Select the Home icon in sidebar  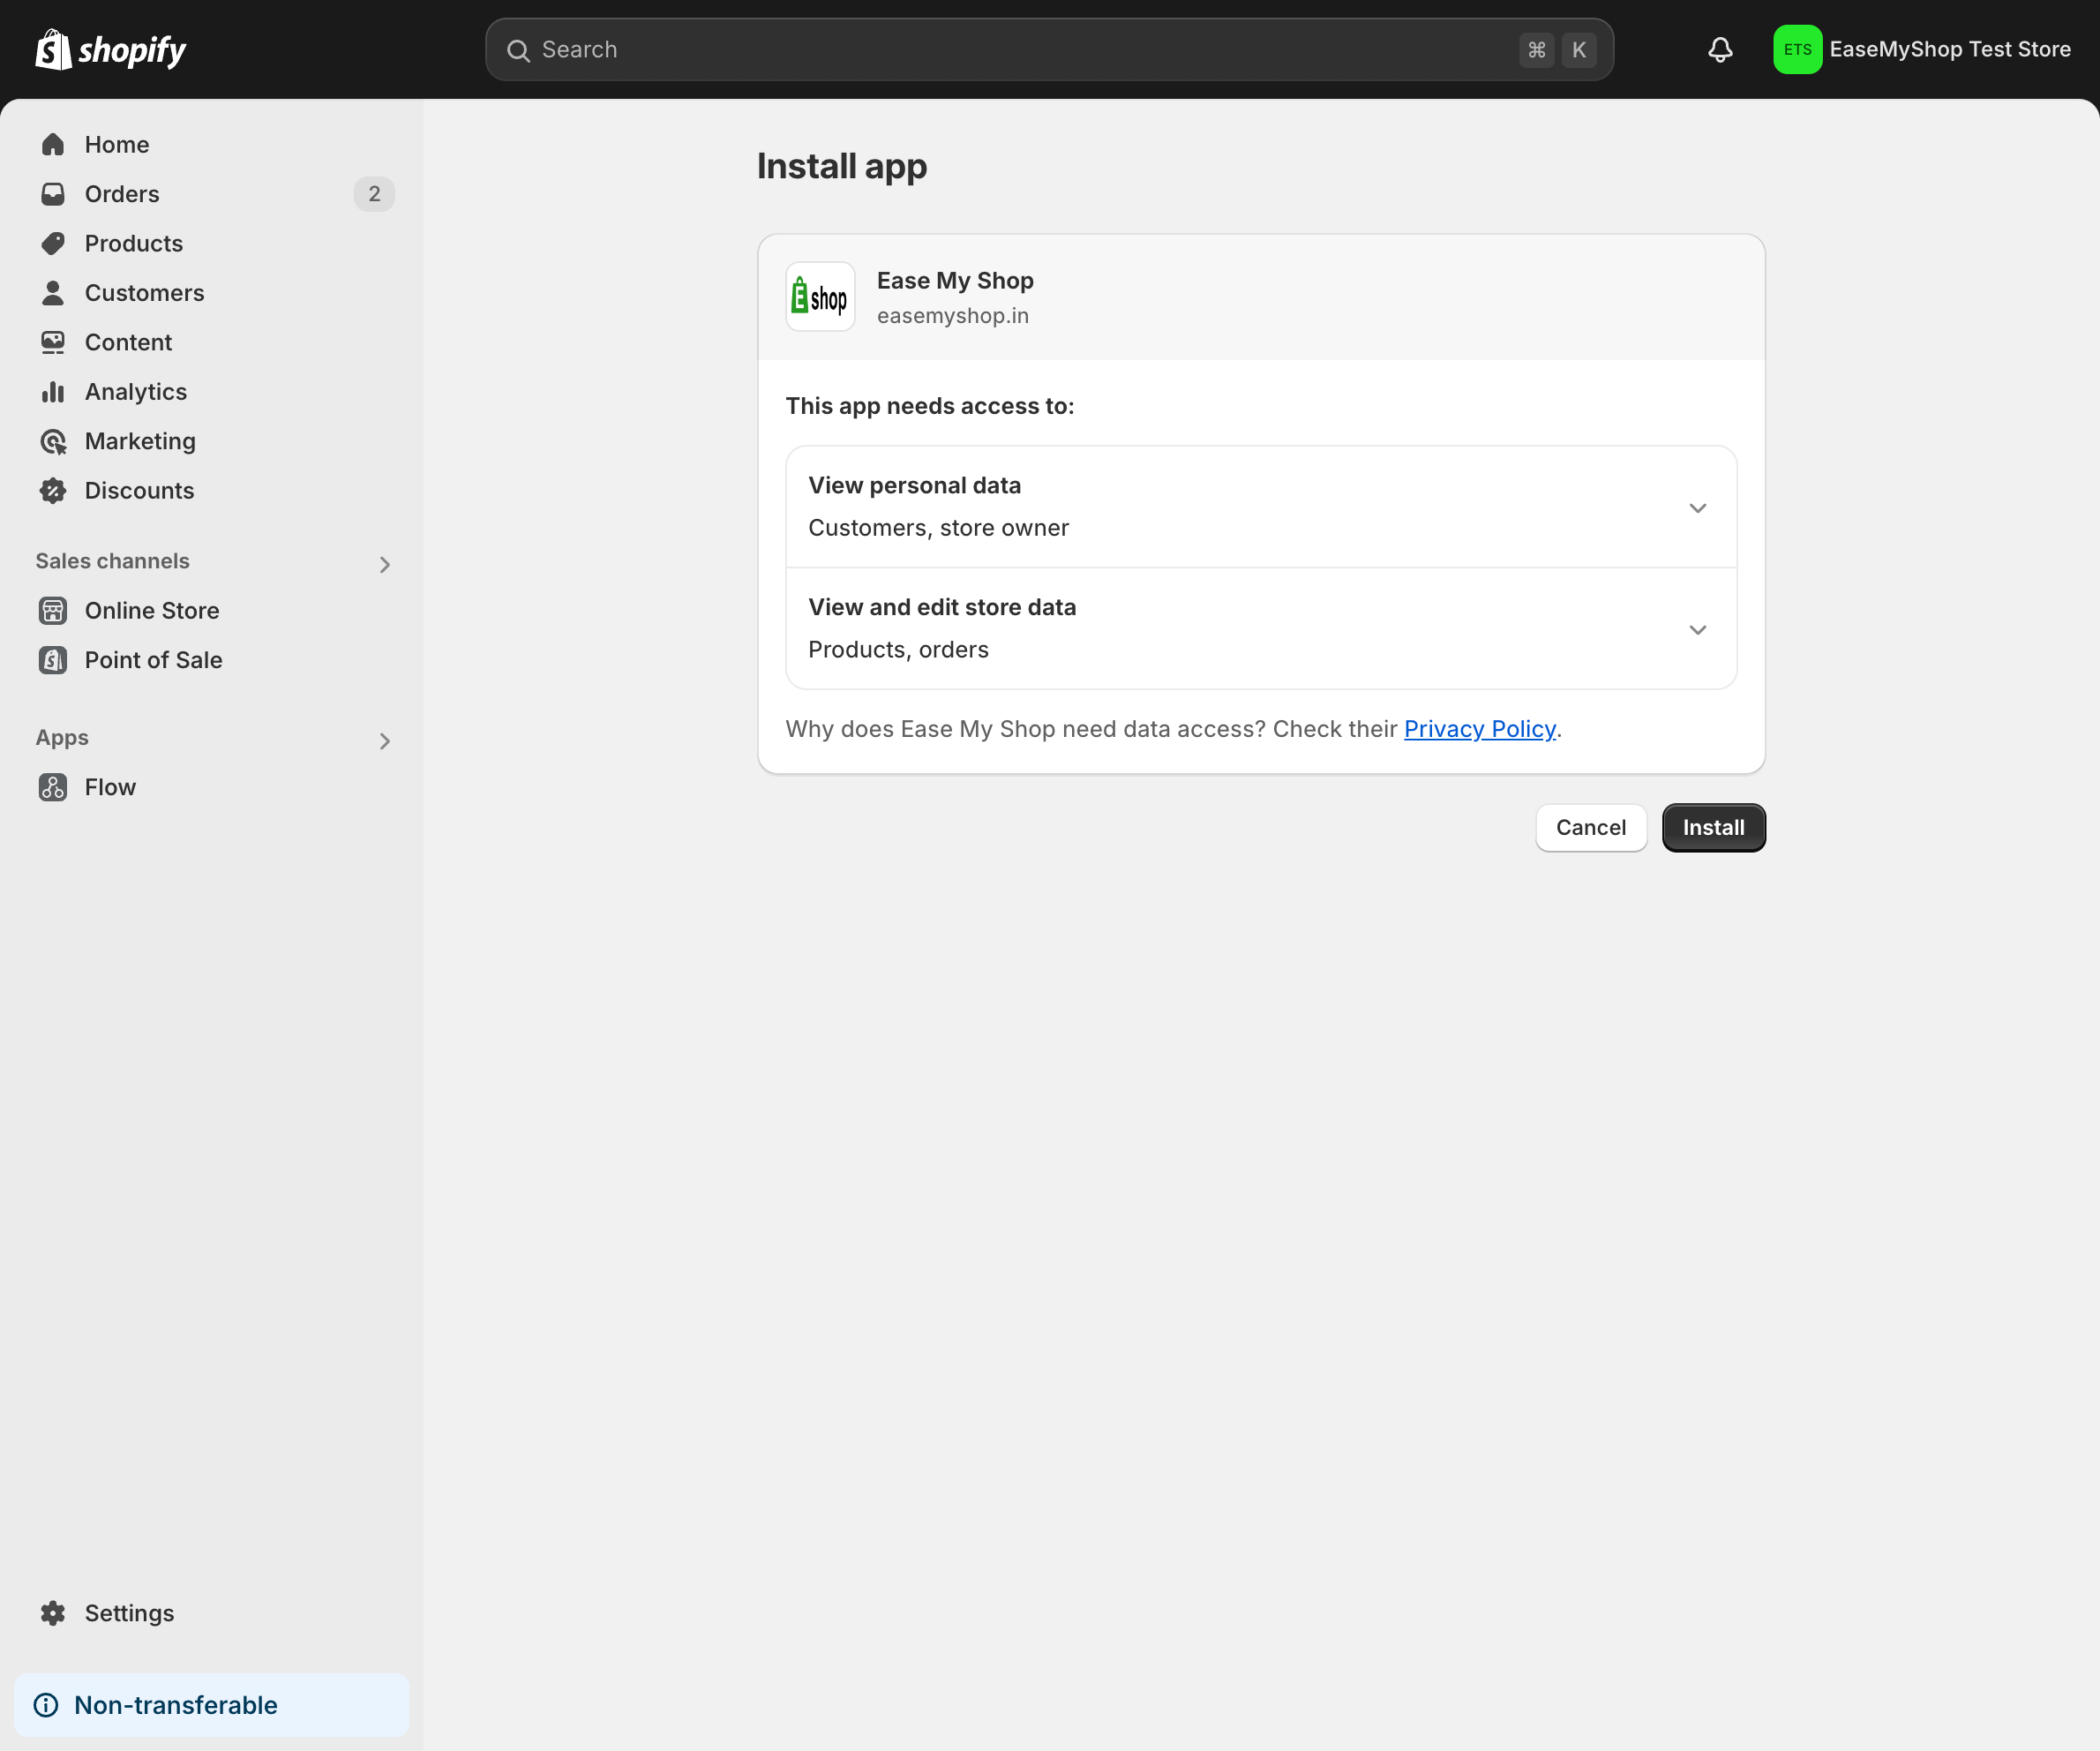click(53, 144)
